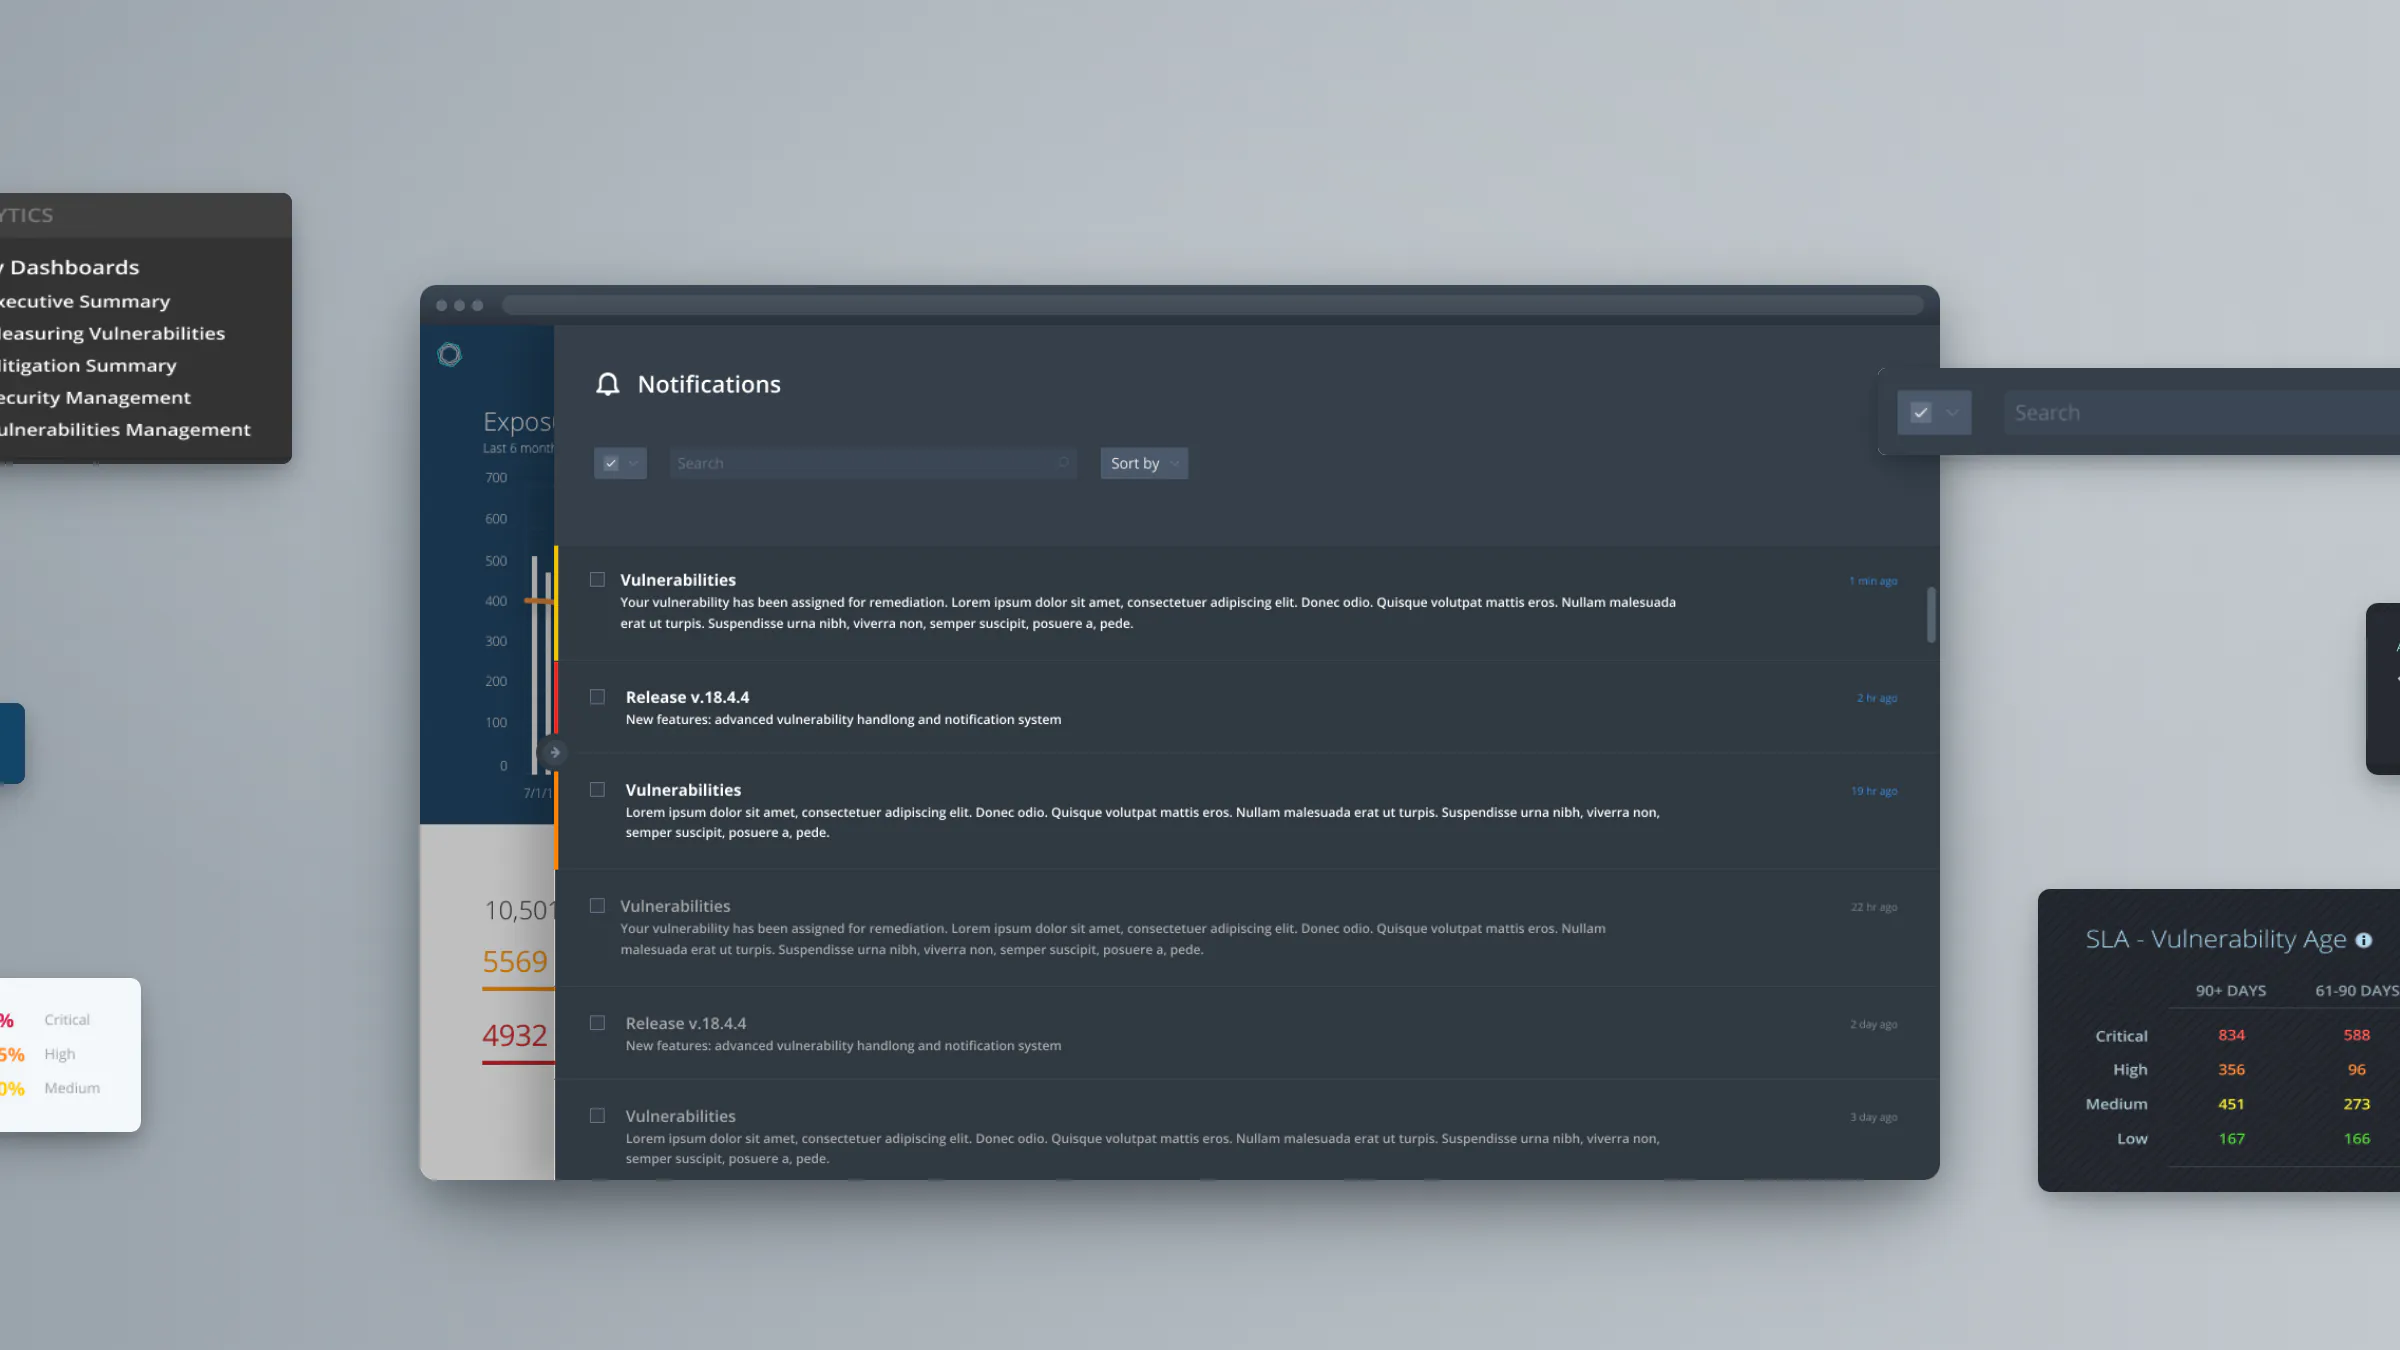This screenshot has height=1350, width=2400.
Task: Open the Sort by dropdown
Action: pos(1144,463)
